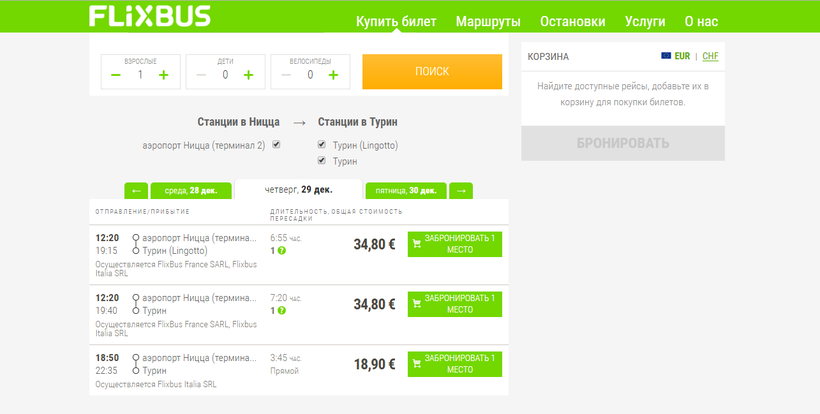The width and height of the screenshot is (820, 414).
Task: Uncheck аэропорт Ницца (терминал 2) checkbox
Action: (x=276, y=145)
